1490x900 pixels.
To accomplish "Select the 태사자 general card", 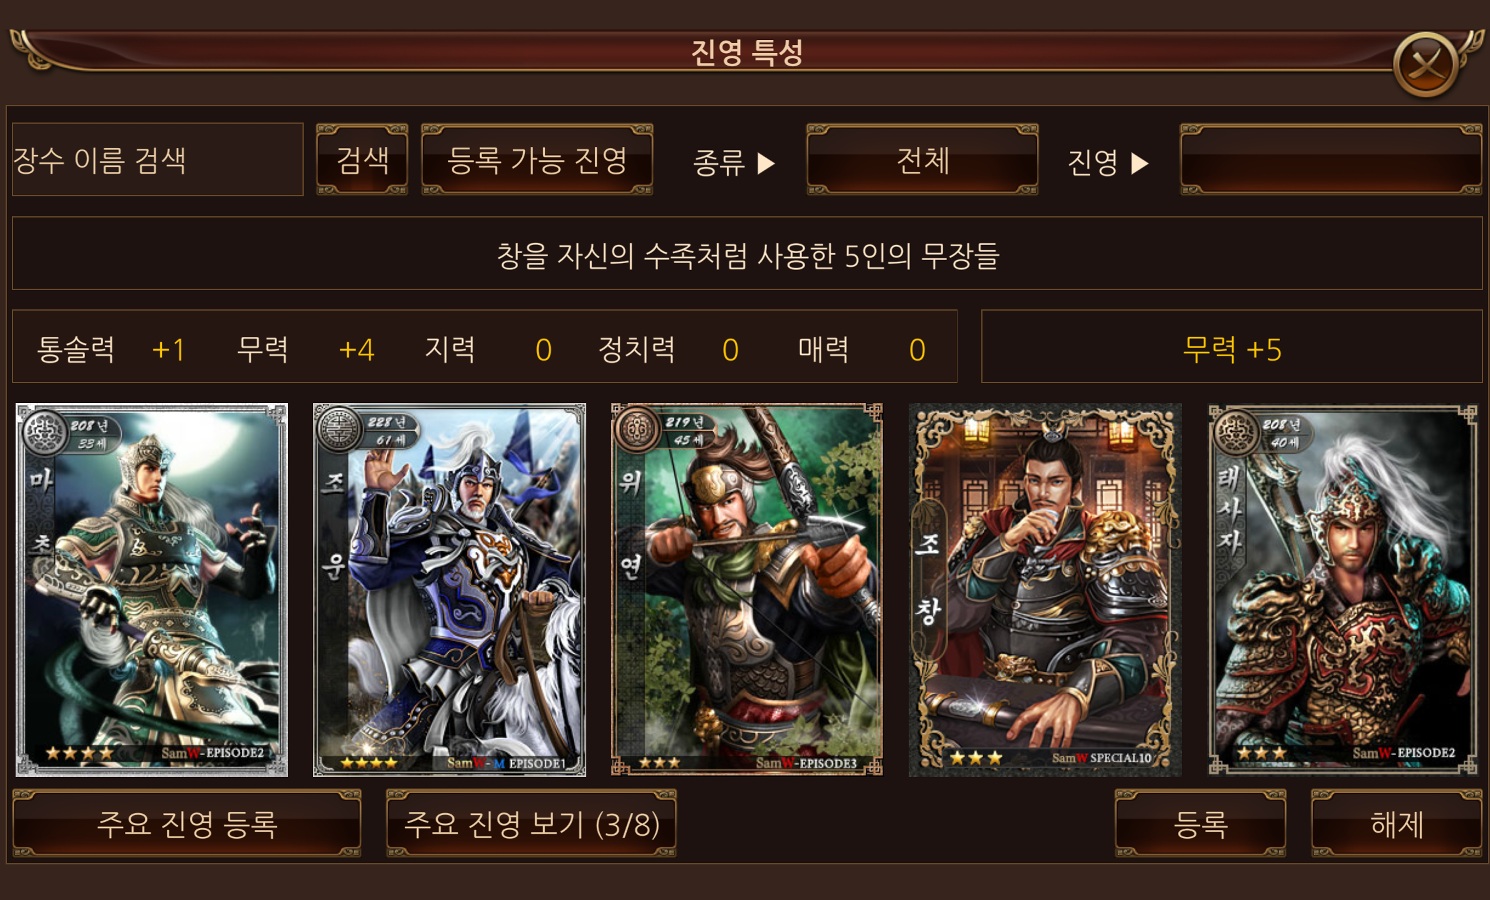I will (x=1343, y=590).
